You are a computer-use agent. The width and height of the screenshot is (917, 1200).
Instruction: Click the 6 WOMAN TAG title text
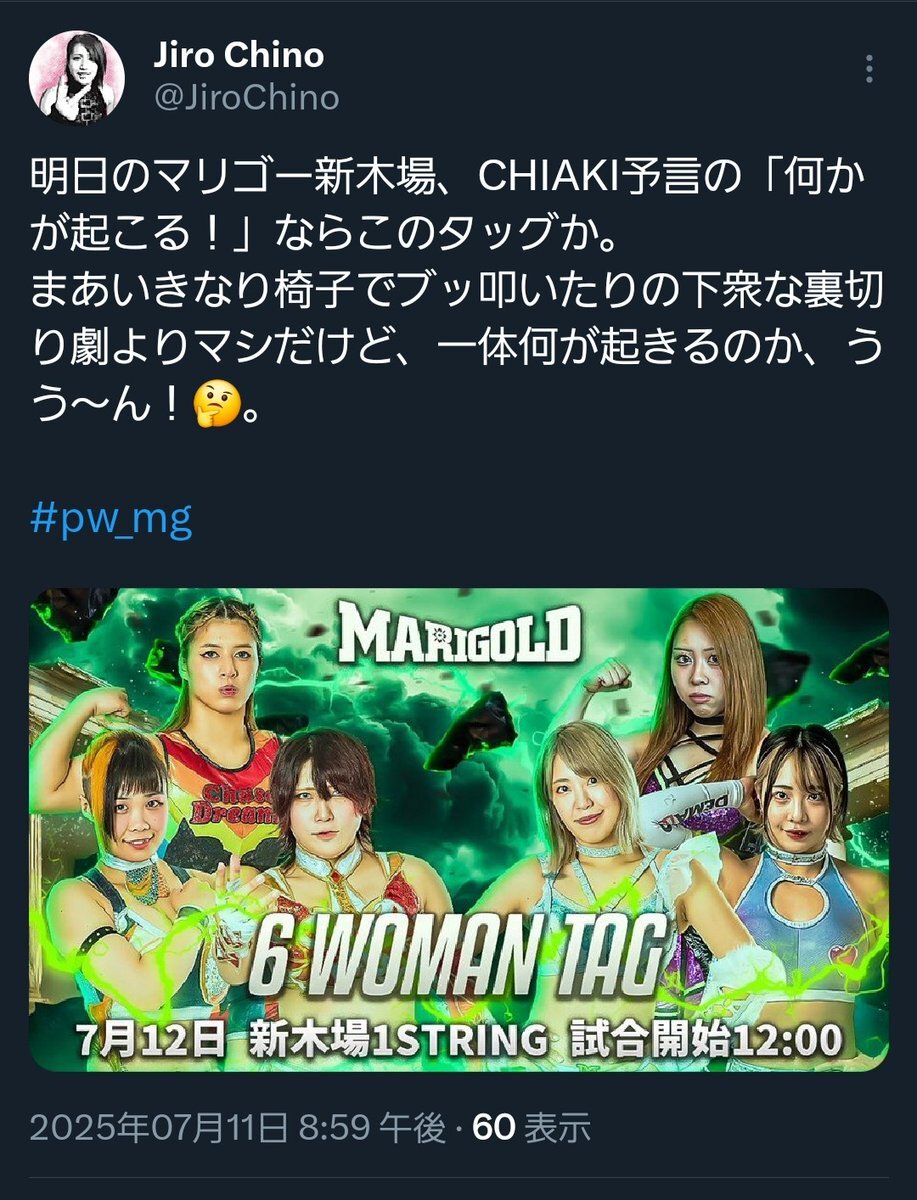(459, 958)
